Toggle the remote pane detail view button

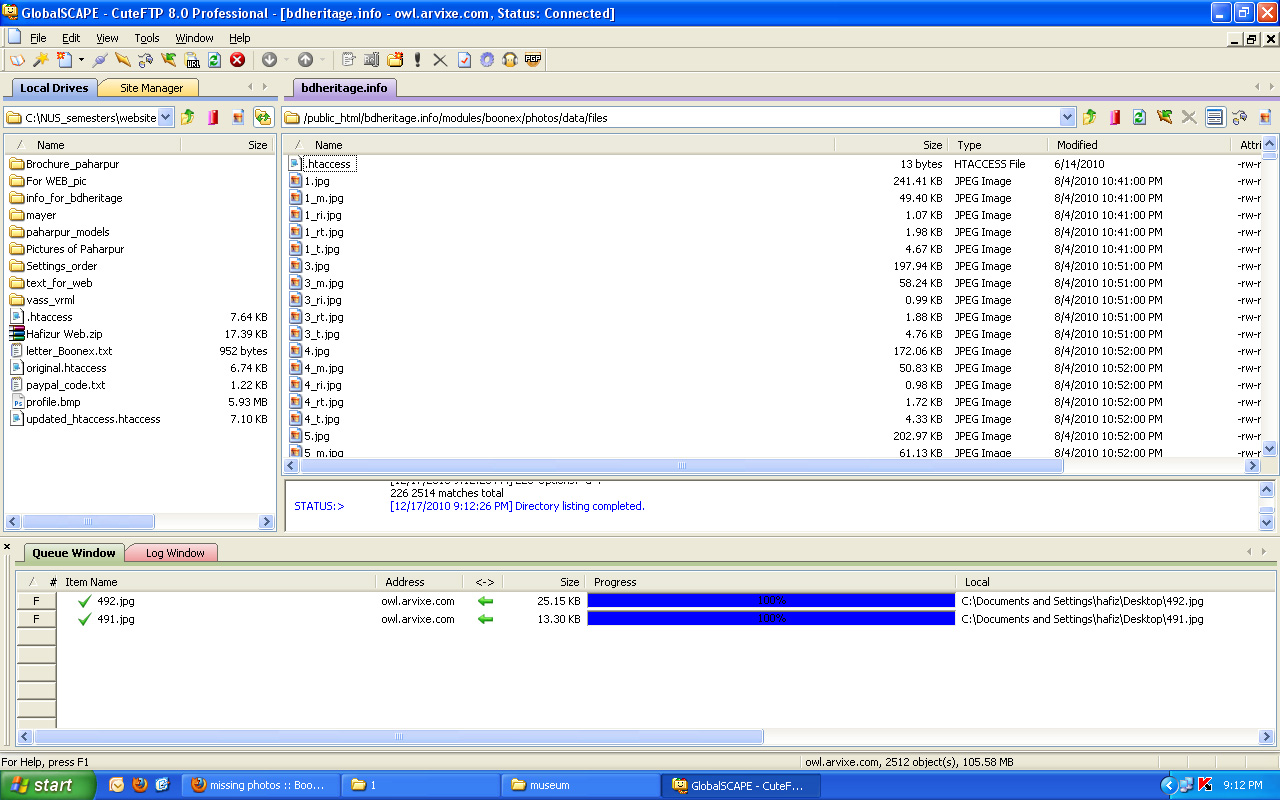coord(1214,117)
